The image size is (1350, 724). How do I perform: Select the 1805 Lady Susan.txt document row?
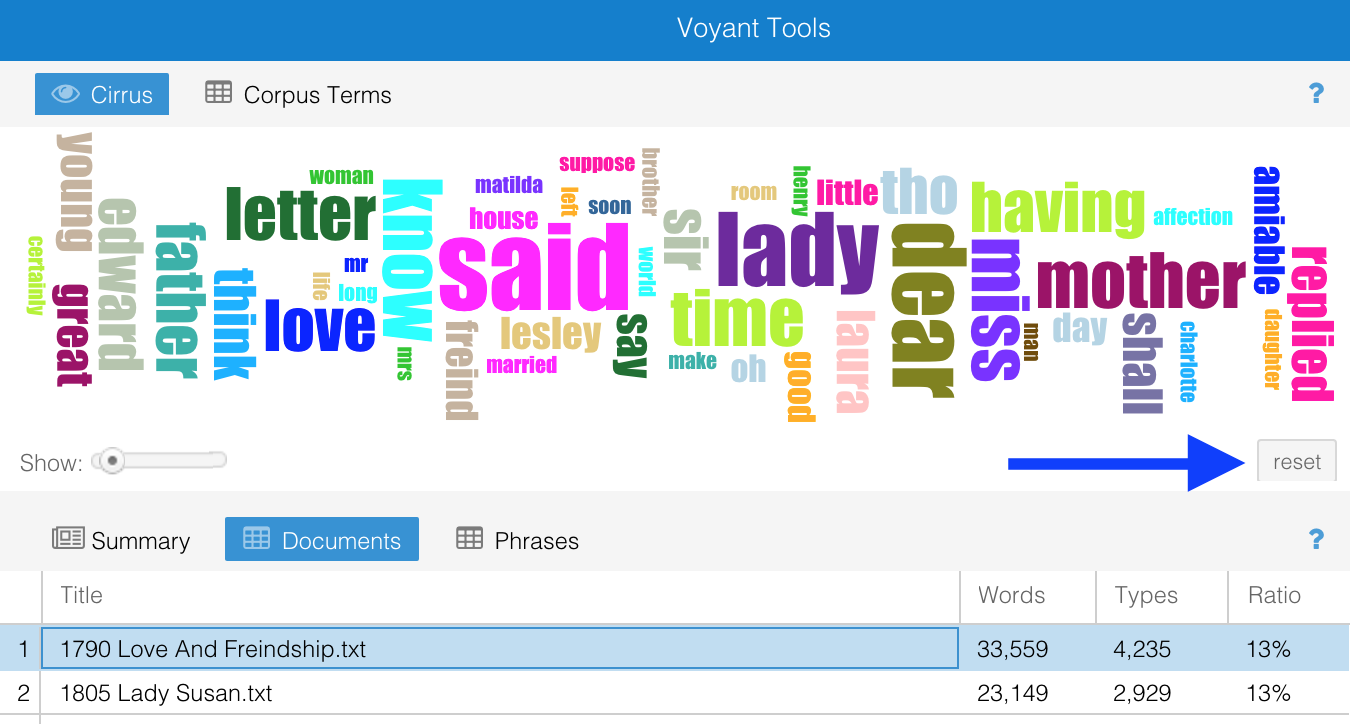[x=500, y=692]
